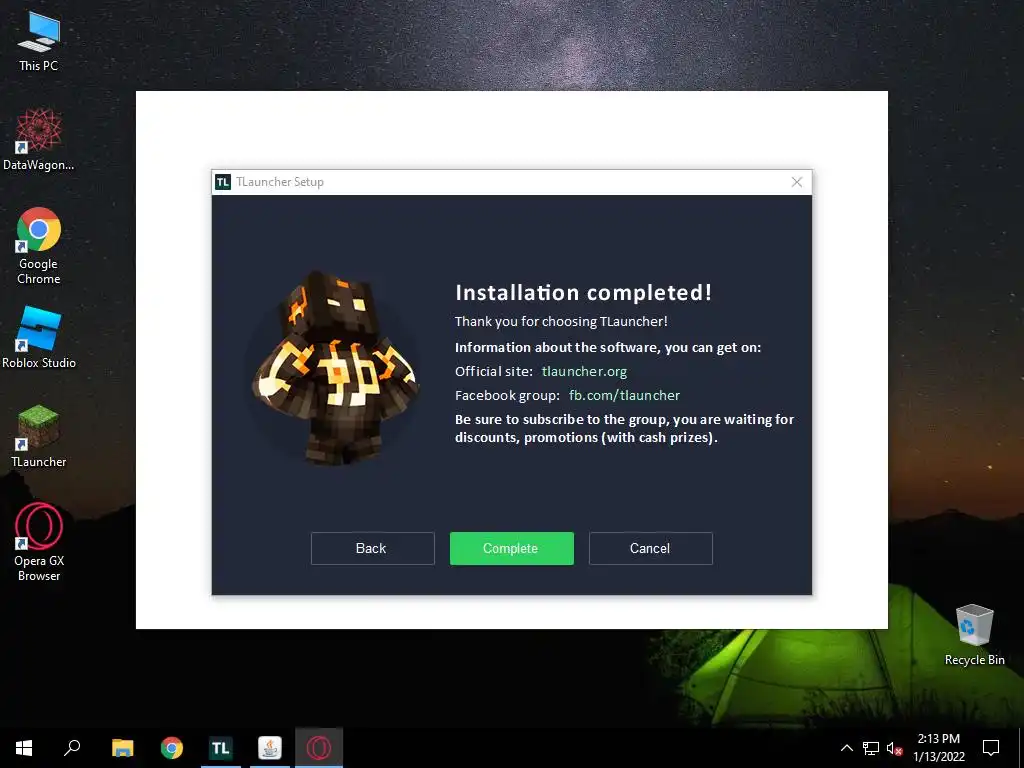Screen dimensions: 1024x768
Task: Open taskbar search magnifier
Action: pyautogui.click(x=72, y=748)
